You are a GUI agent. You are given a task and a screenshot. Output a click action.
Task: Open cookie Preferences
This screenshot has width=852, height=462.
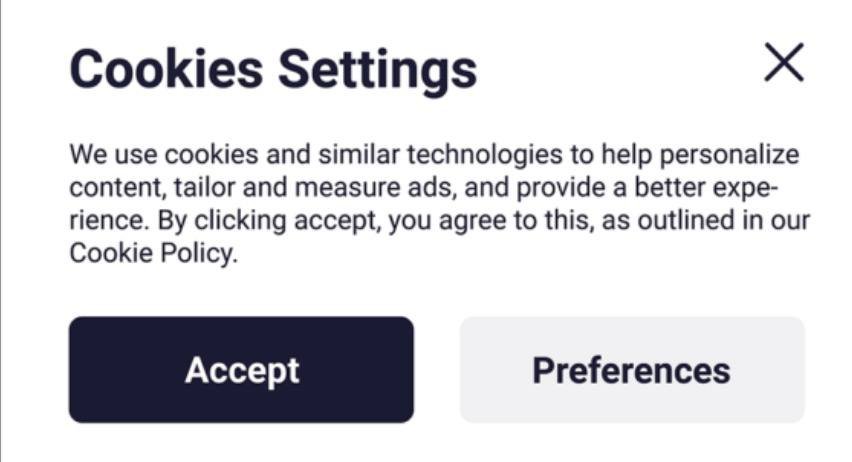[x=631, y=370]
